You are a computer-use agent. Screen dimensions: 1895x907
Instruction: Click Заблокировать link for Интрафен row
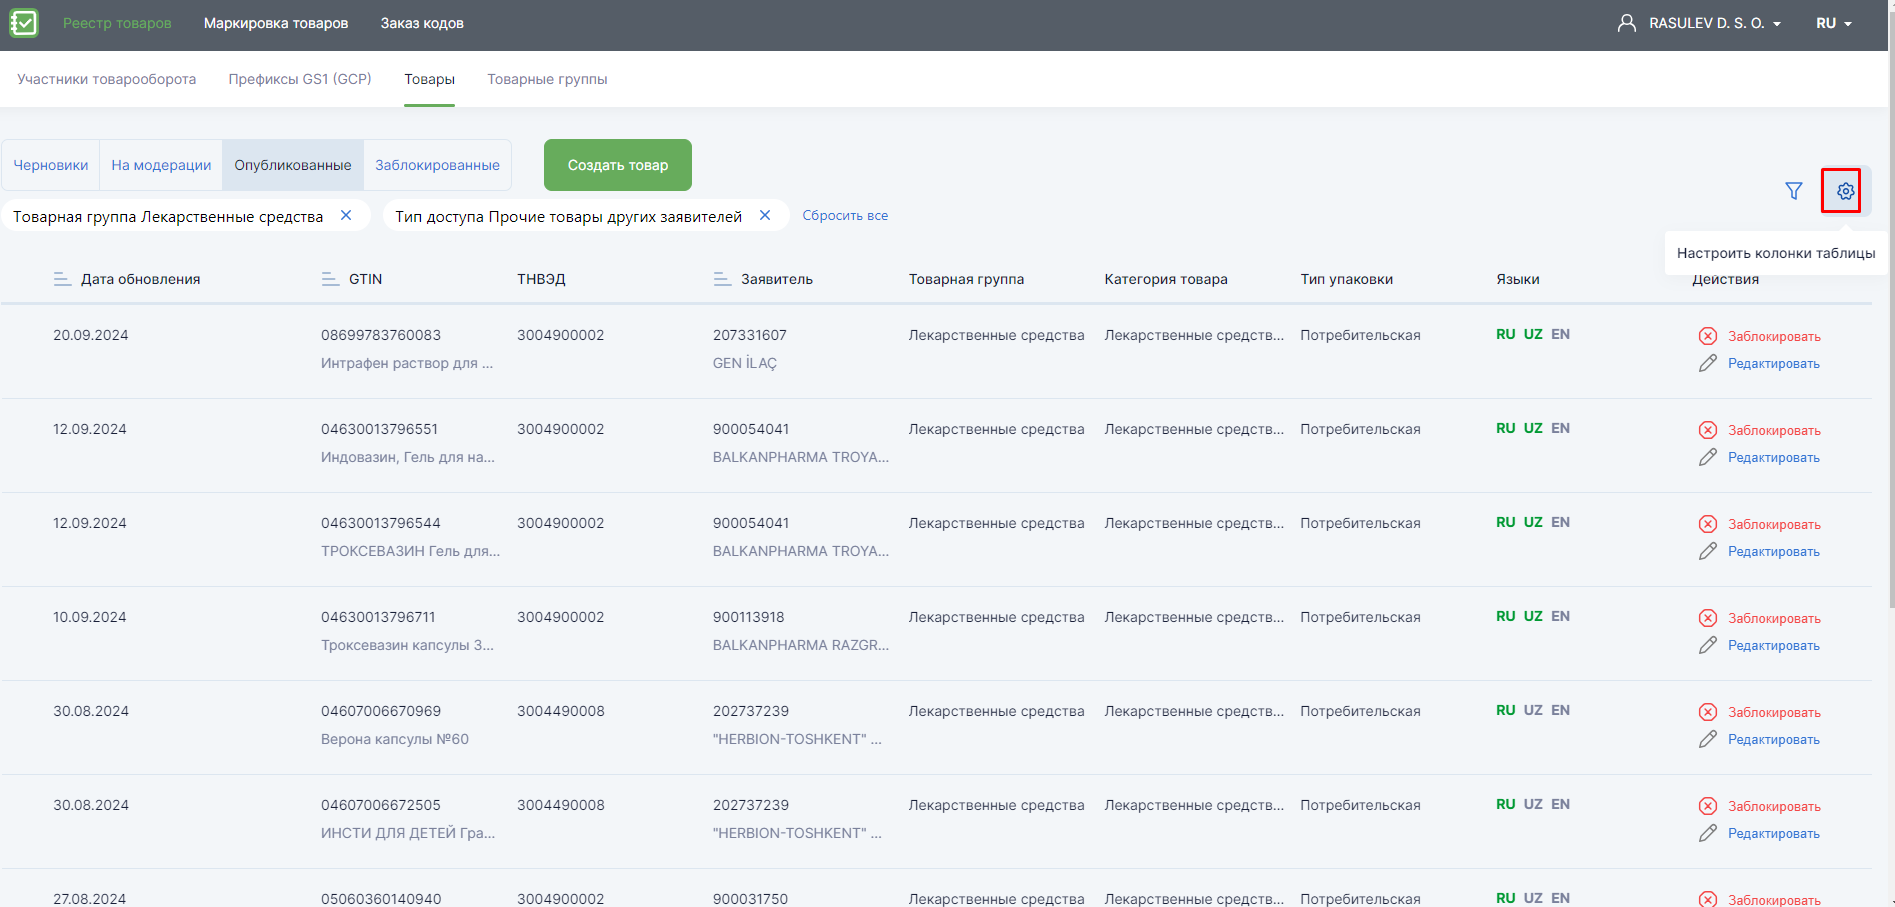coord(1774,337)
